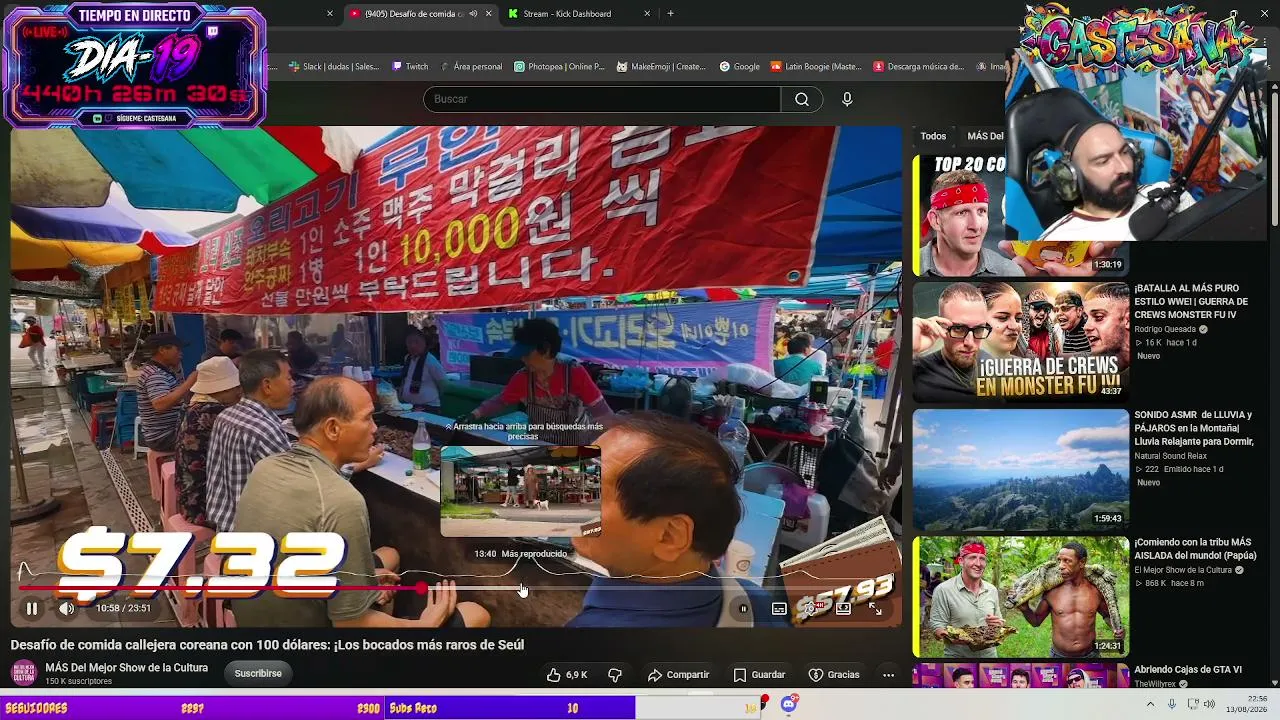Open the Guerra de Crews Monster FU IV thumbnail
The width and height of the screenshot is (1280, 720).
(x=1020, y=342)
